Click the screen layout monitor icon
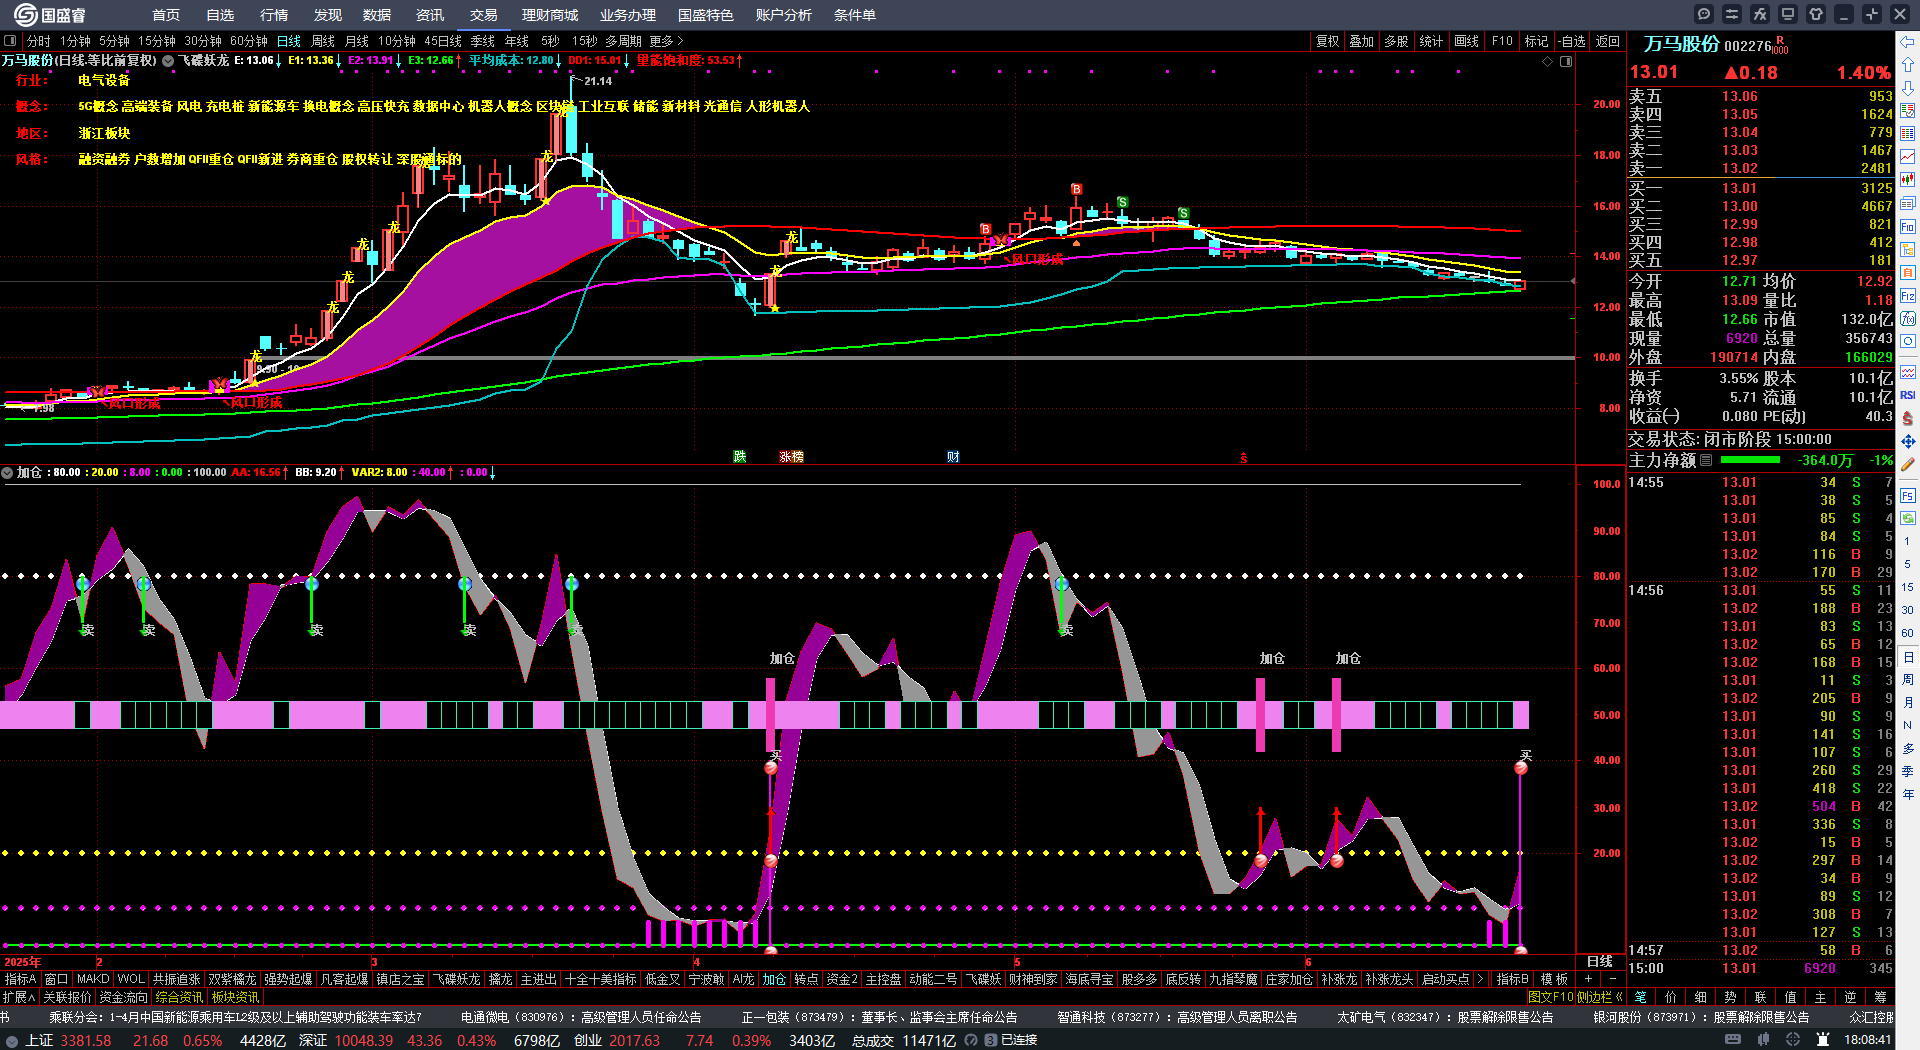Viewport: 1920px width, 1050px height. [x=1788, y=14]
